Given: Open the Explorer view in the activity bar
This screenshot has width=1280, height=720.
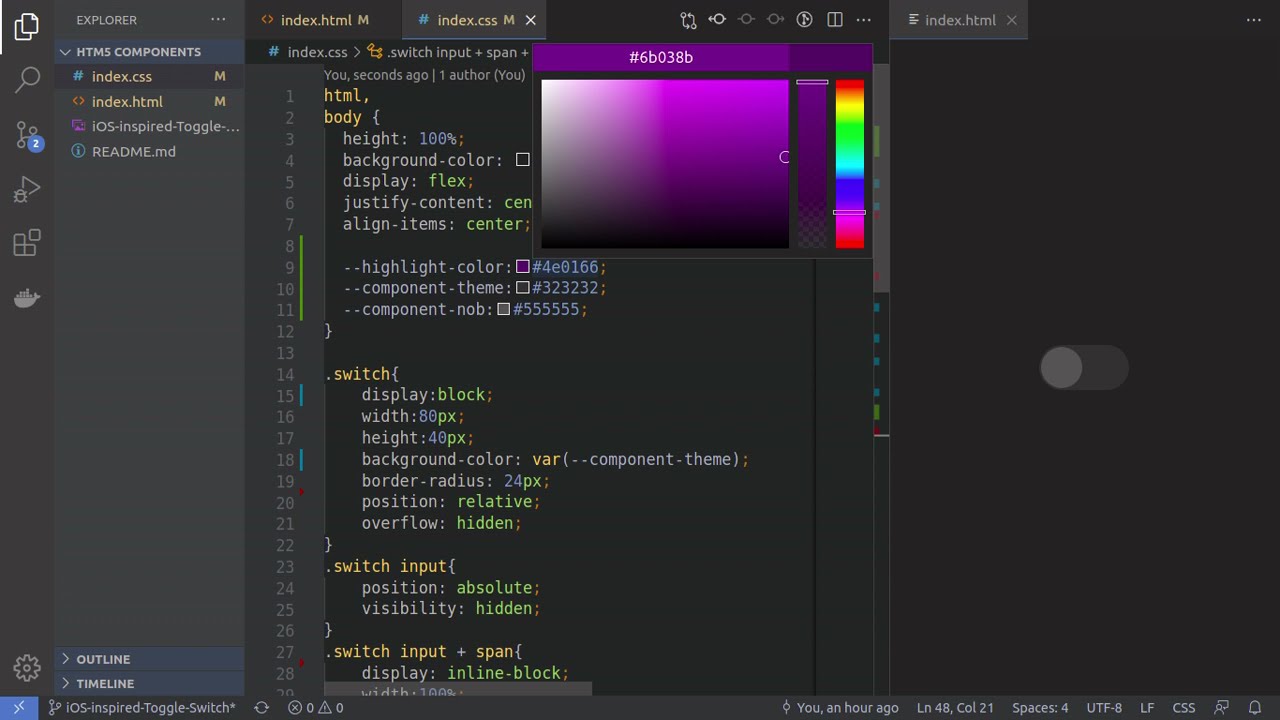Looking at the screenshot, I should (x=27, y=27).
